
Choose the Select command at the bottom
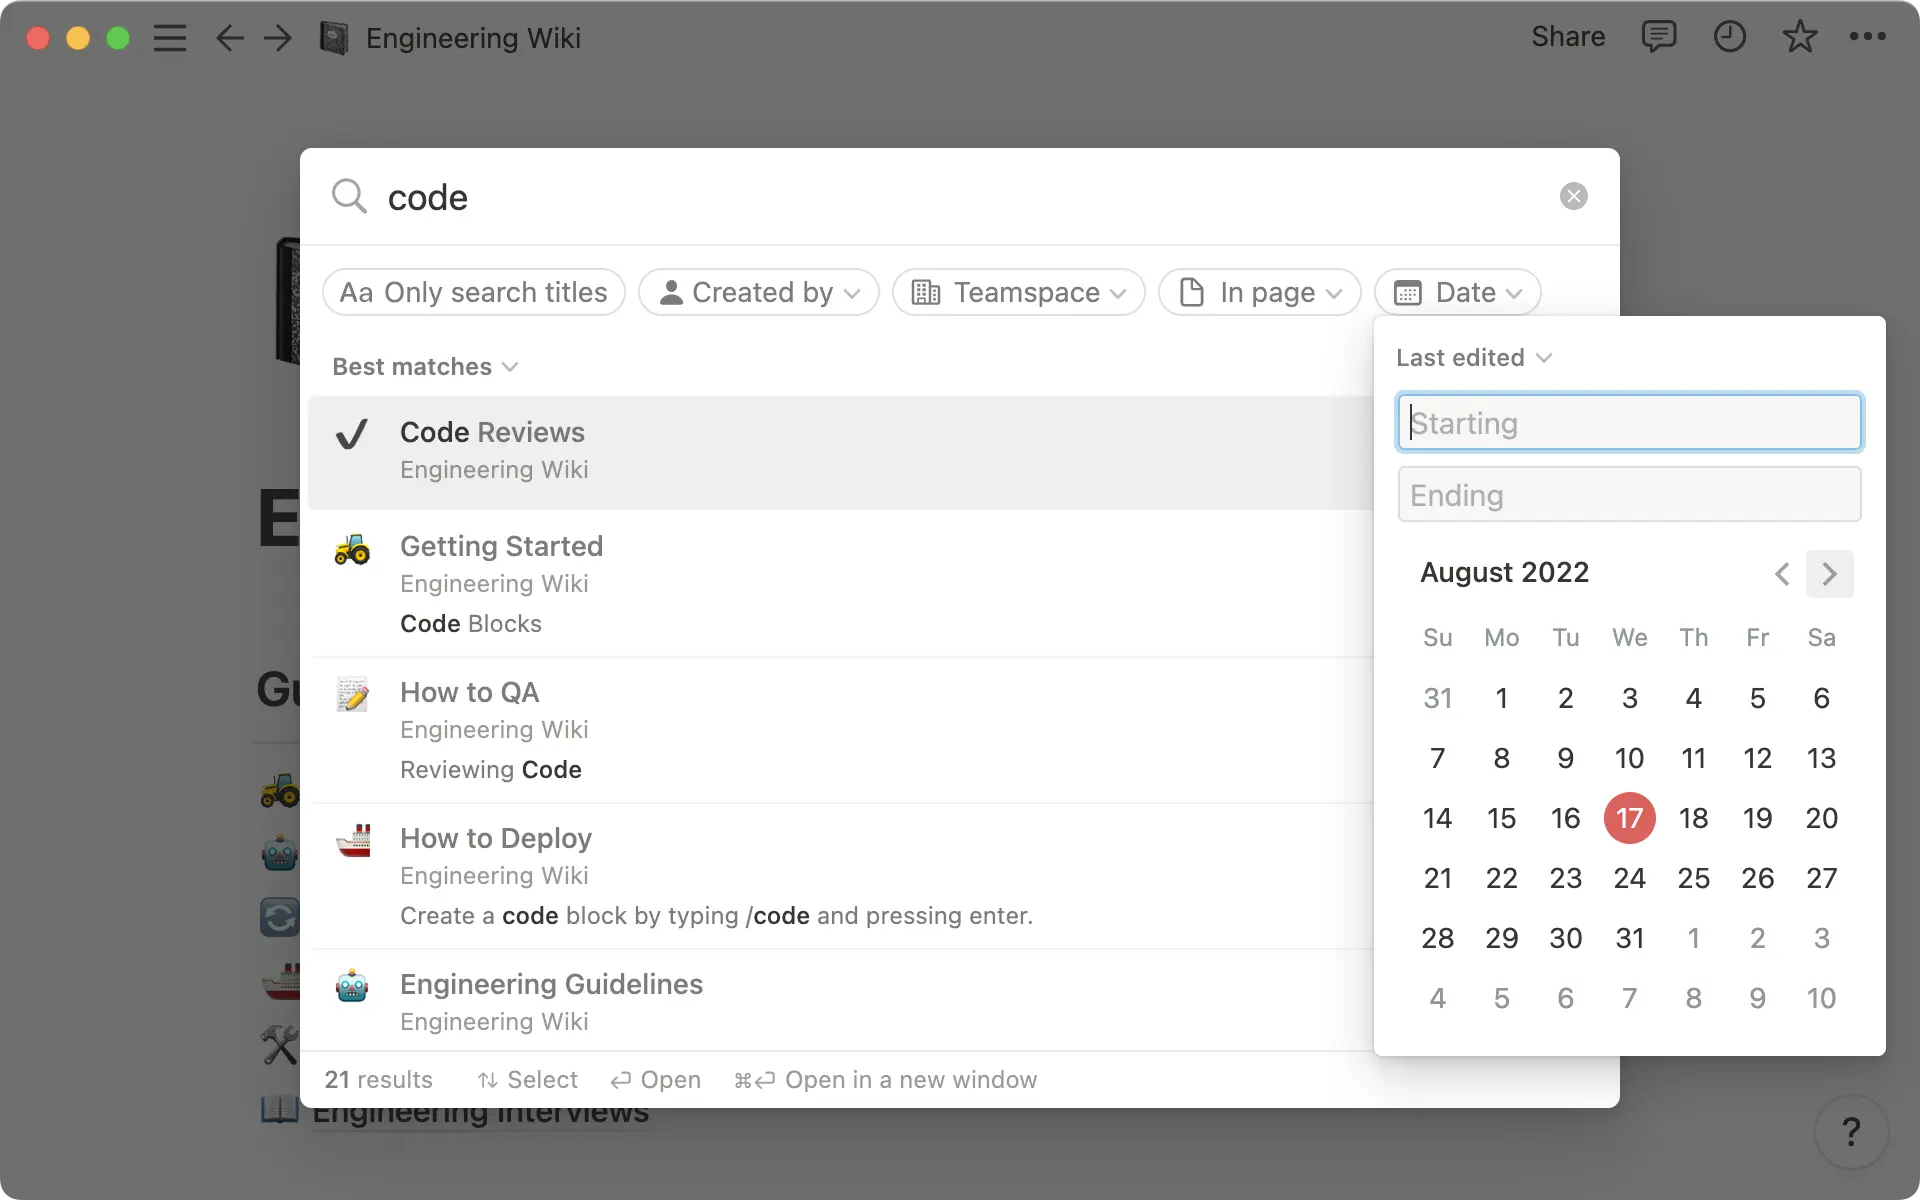[527, 1079]
